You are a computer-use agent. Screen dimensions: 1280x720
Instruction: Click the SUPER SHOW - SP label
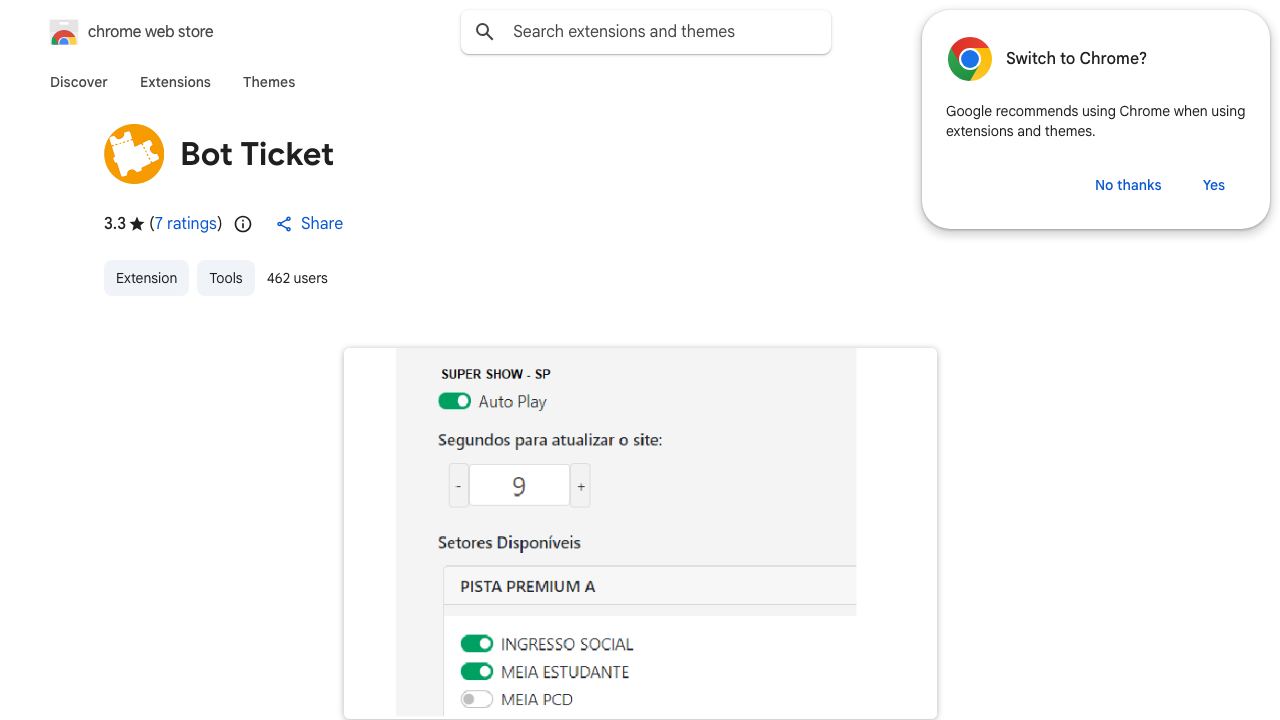point(496,374)
